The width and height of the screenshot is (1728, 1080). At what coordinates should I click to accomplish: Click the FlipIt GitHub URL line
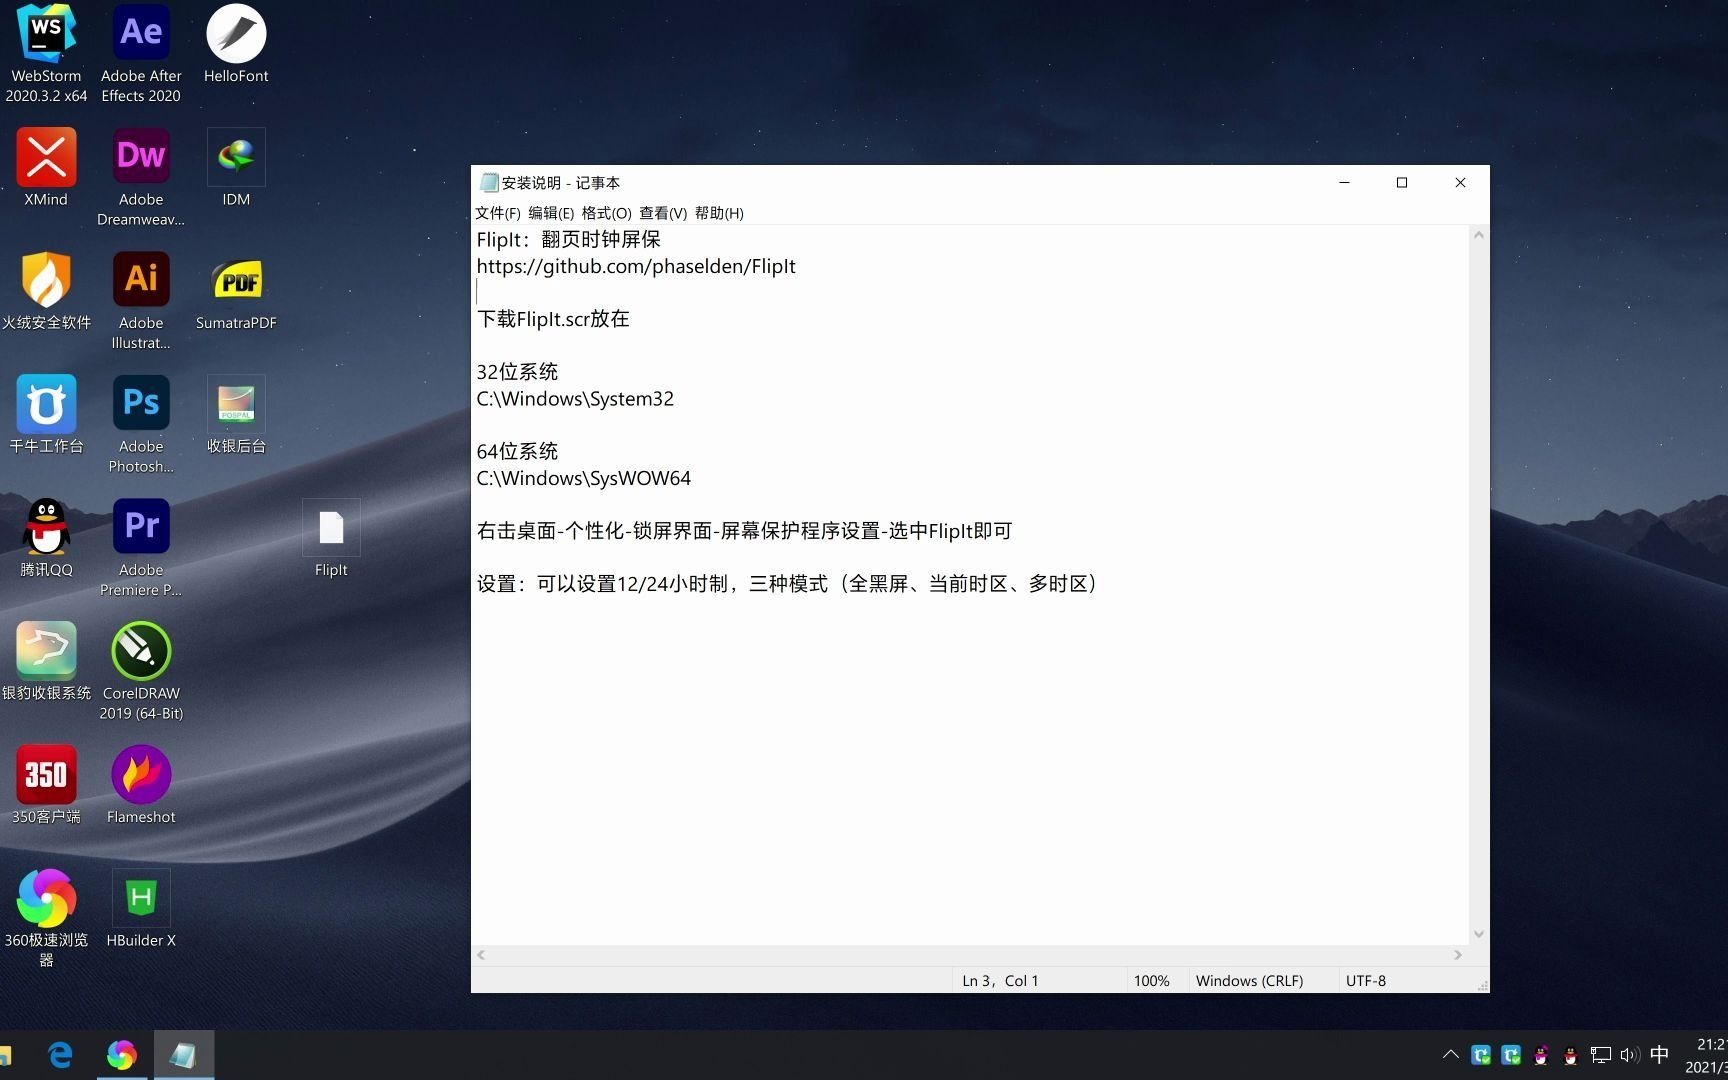(x=636, y=266)
